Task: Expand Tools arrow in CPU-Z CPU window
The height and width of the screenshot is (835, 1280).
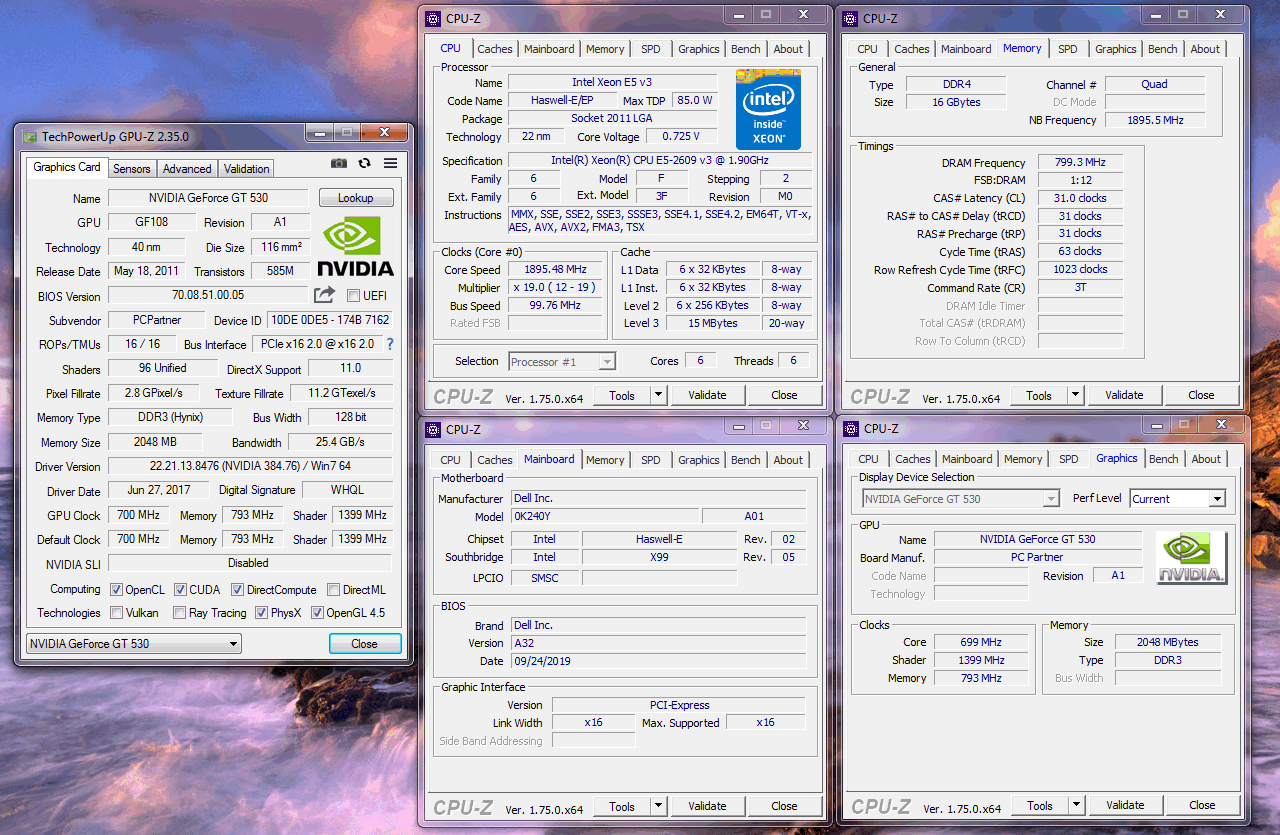Action: click(x=658, y=395)
